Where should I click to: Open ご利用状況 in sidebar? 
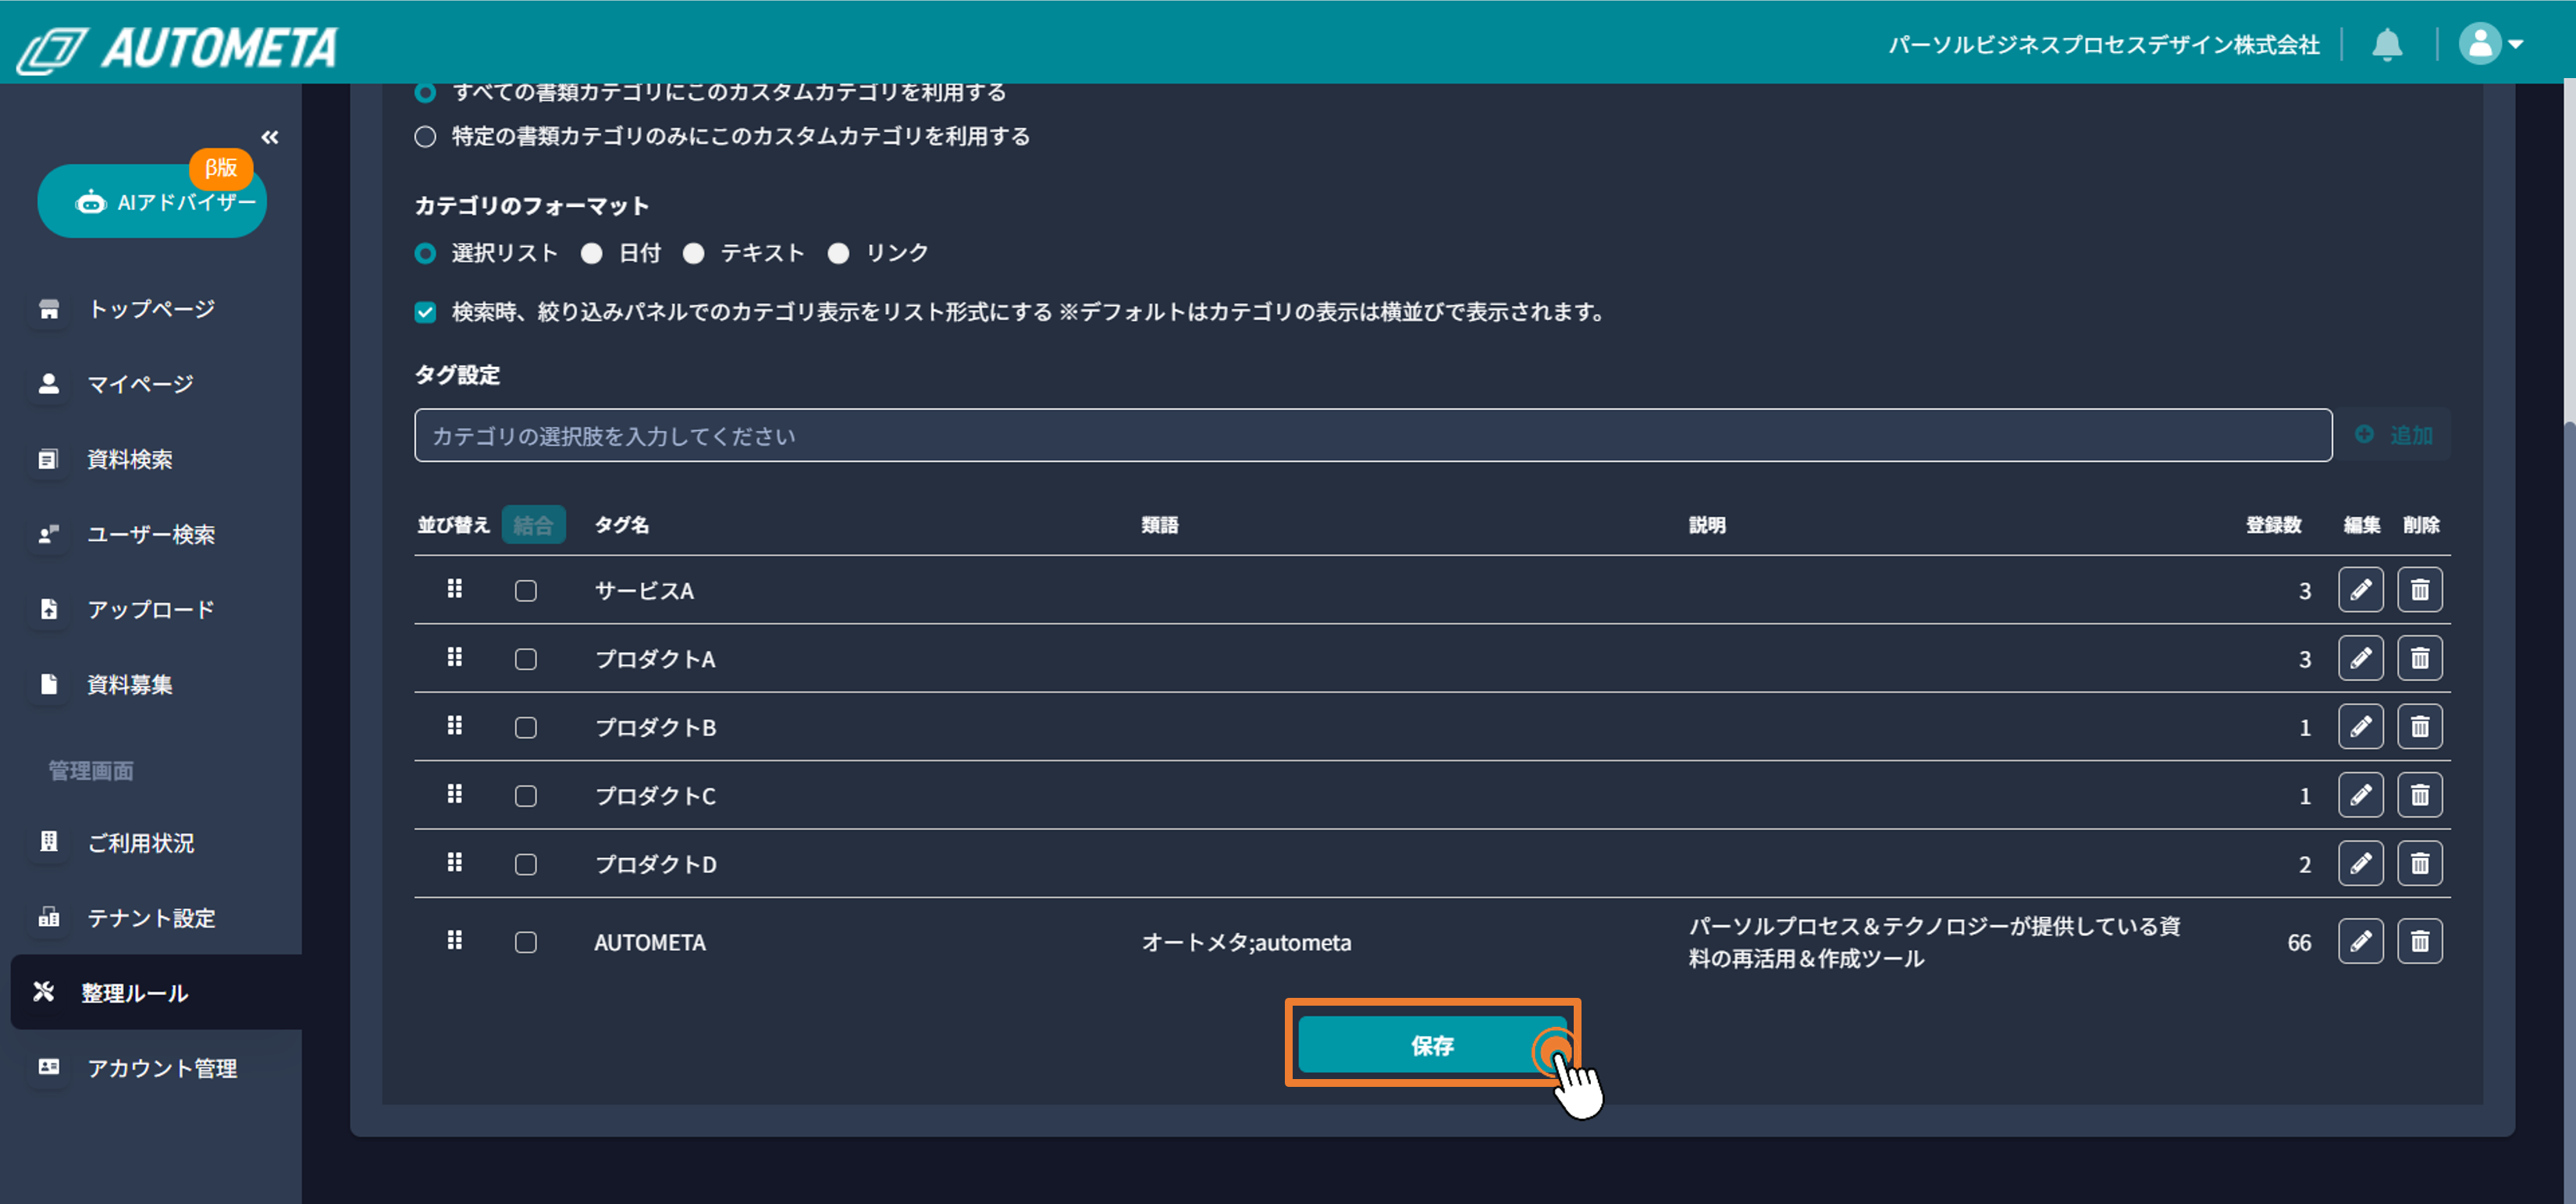140,842
